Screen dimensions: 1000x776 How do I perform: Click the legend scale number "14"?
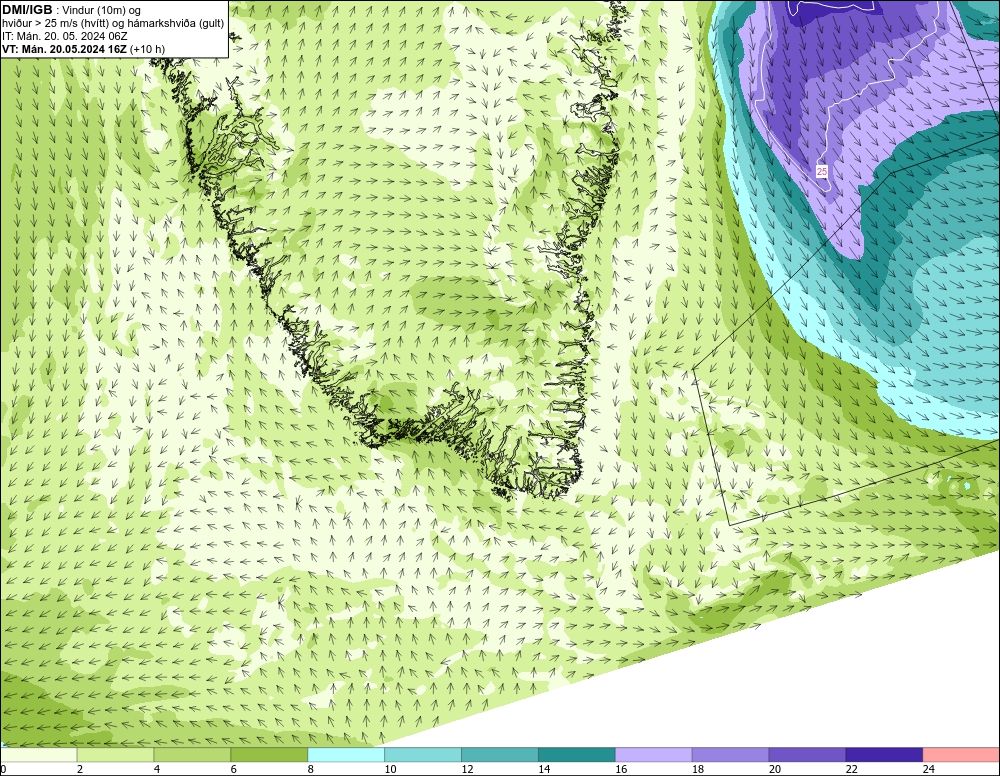(544, 769)
